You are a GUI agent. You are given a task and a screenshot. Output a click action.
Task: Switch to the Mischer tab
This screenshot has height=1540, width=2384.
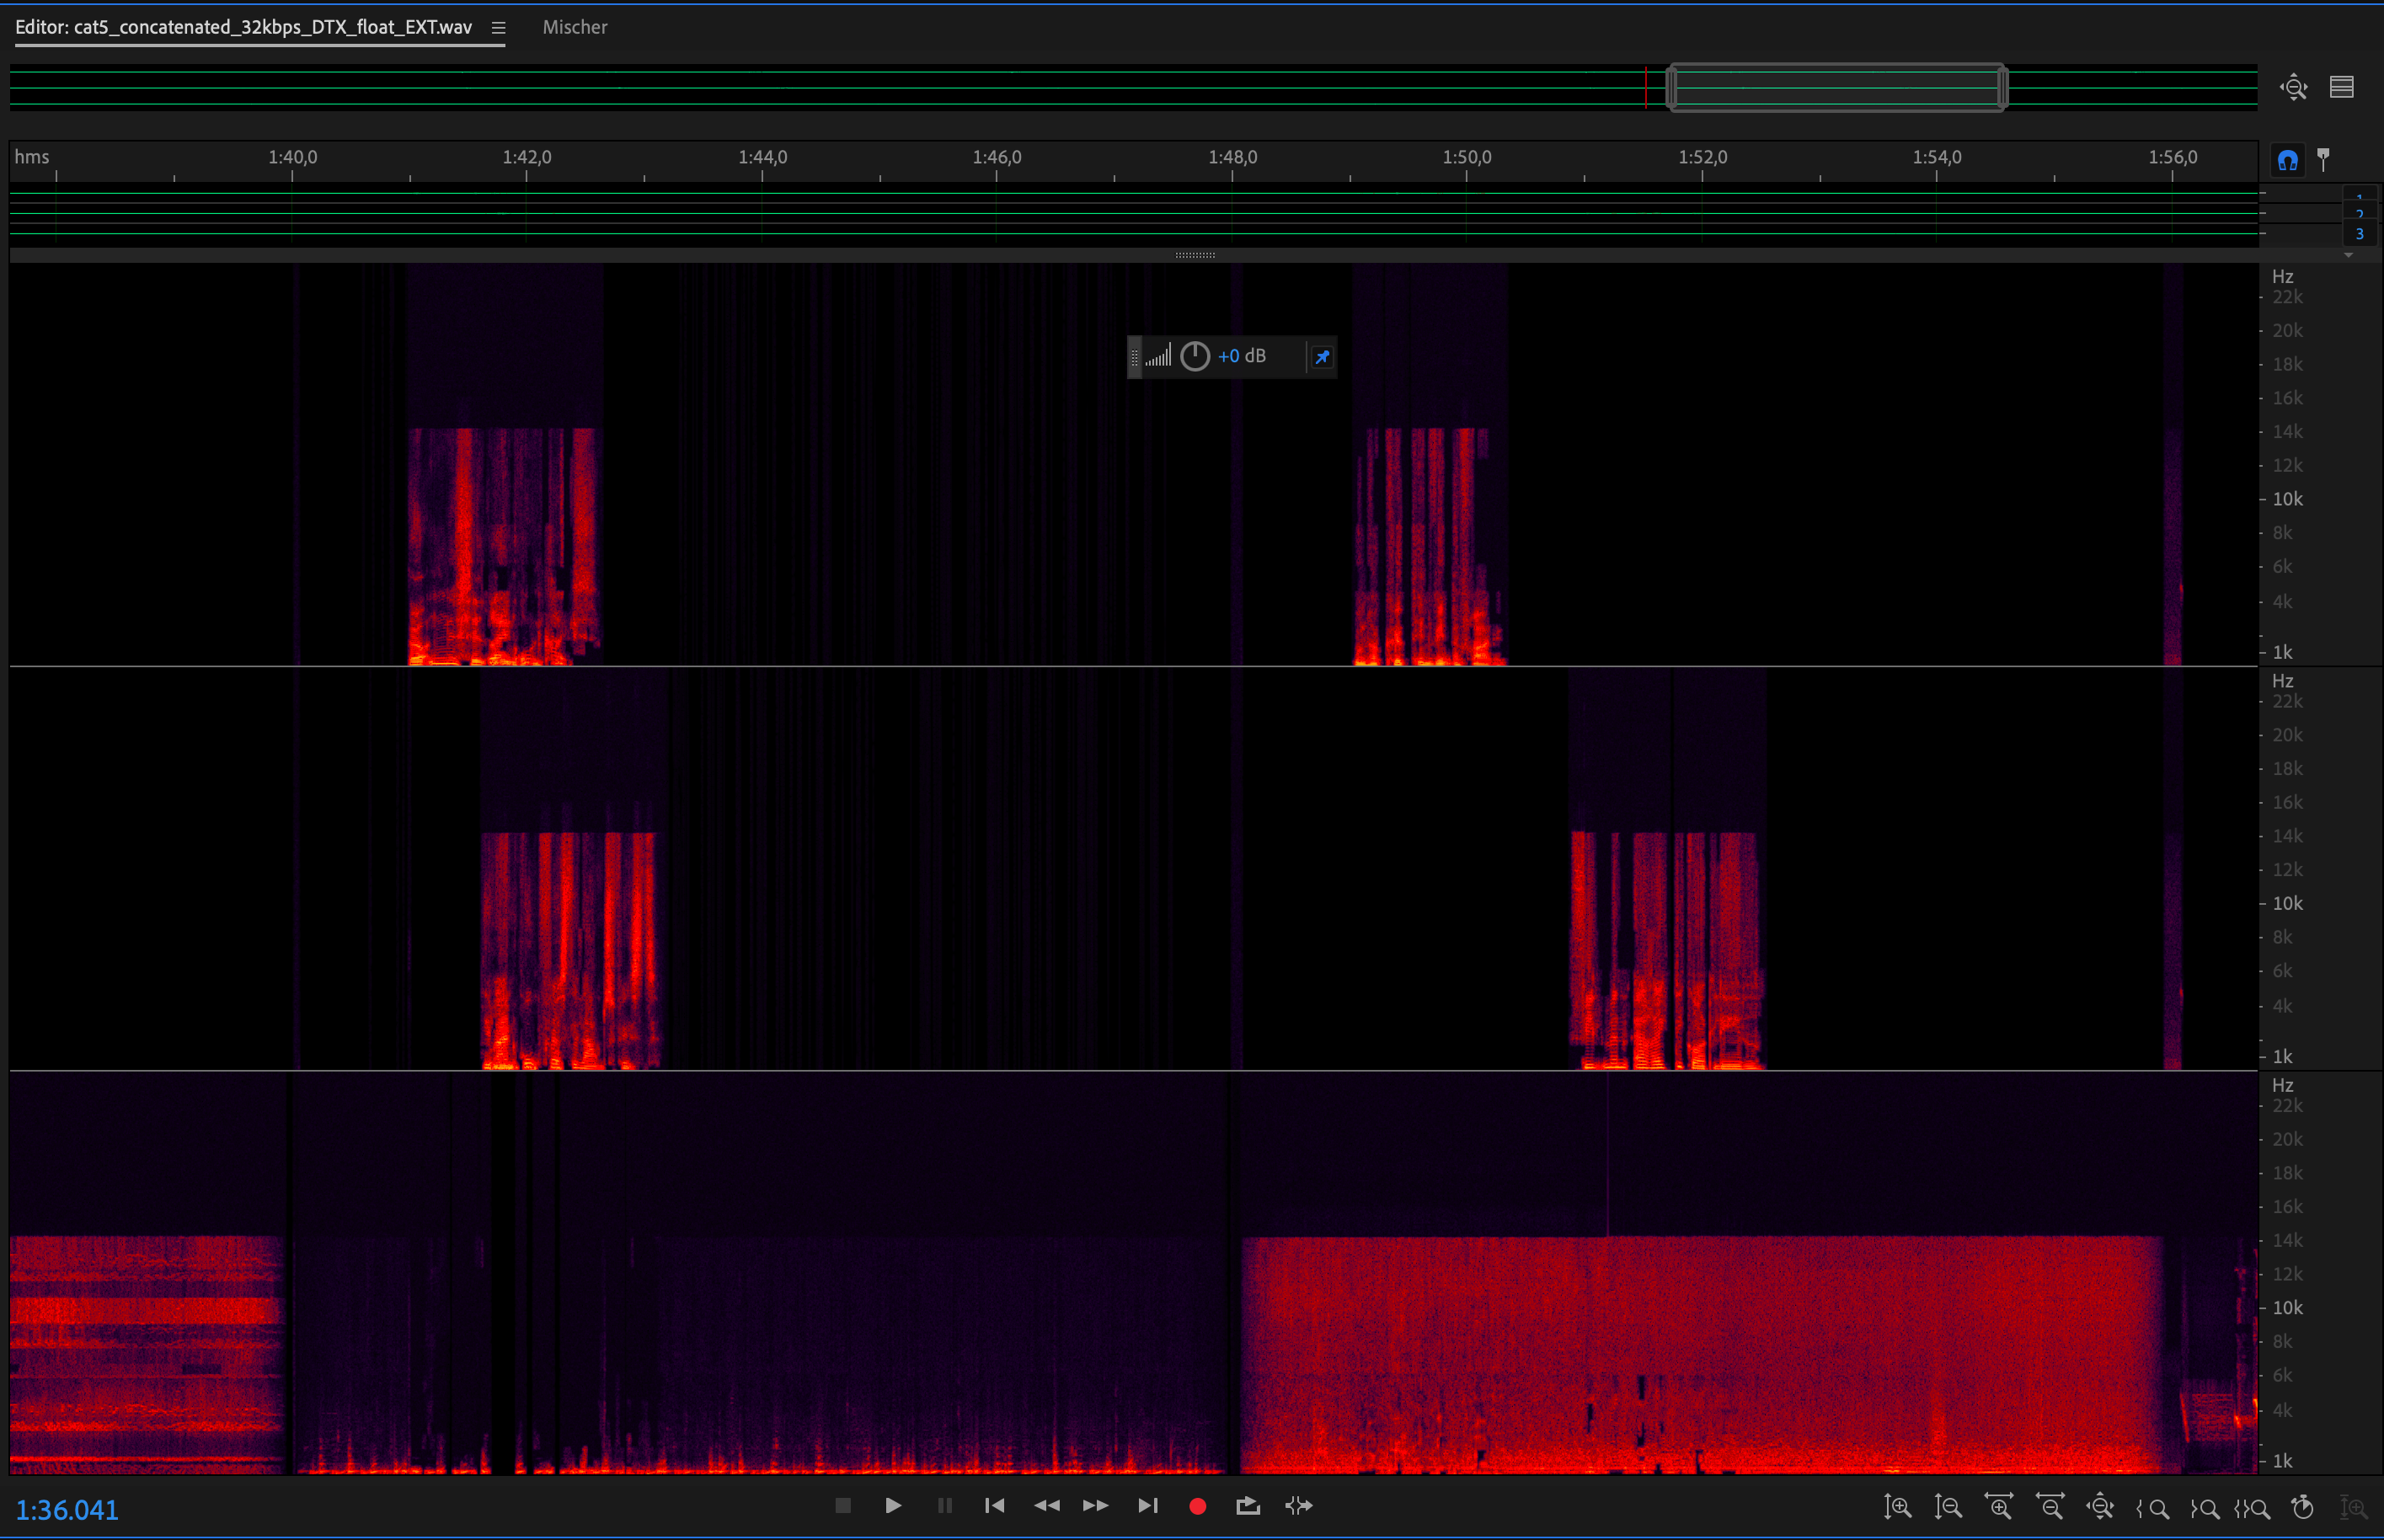574,28
